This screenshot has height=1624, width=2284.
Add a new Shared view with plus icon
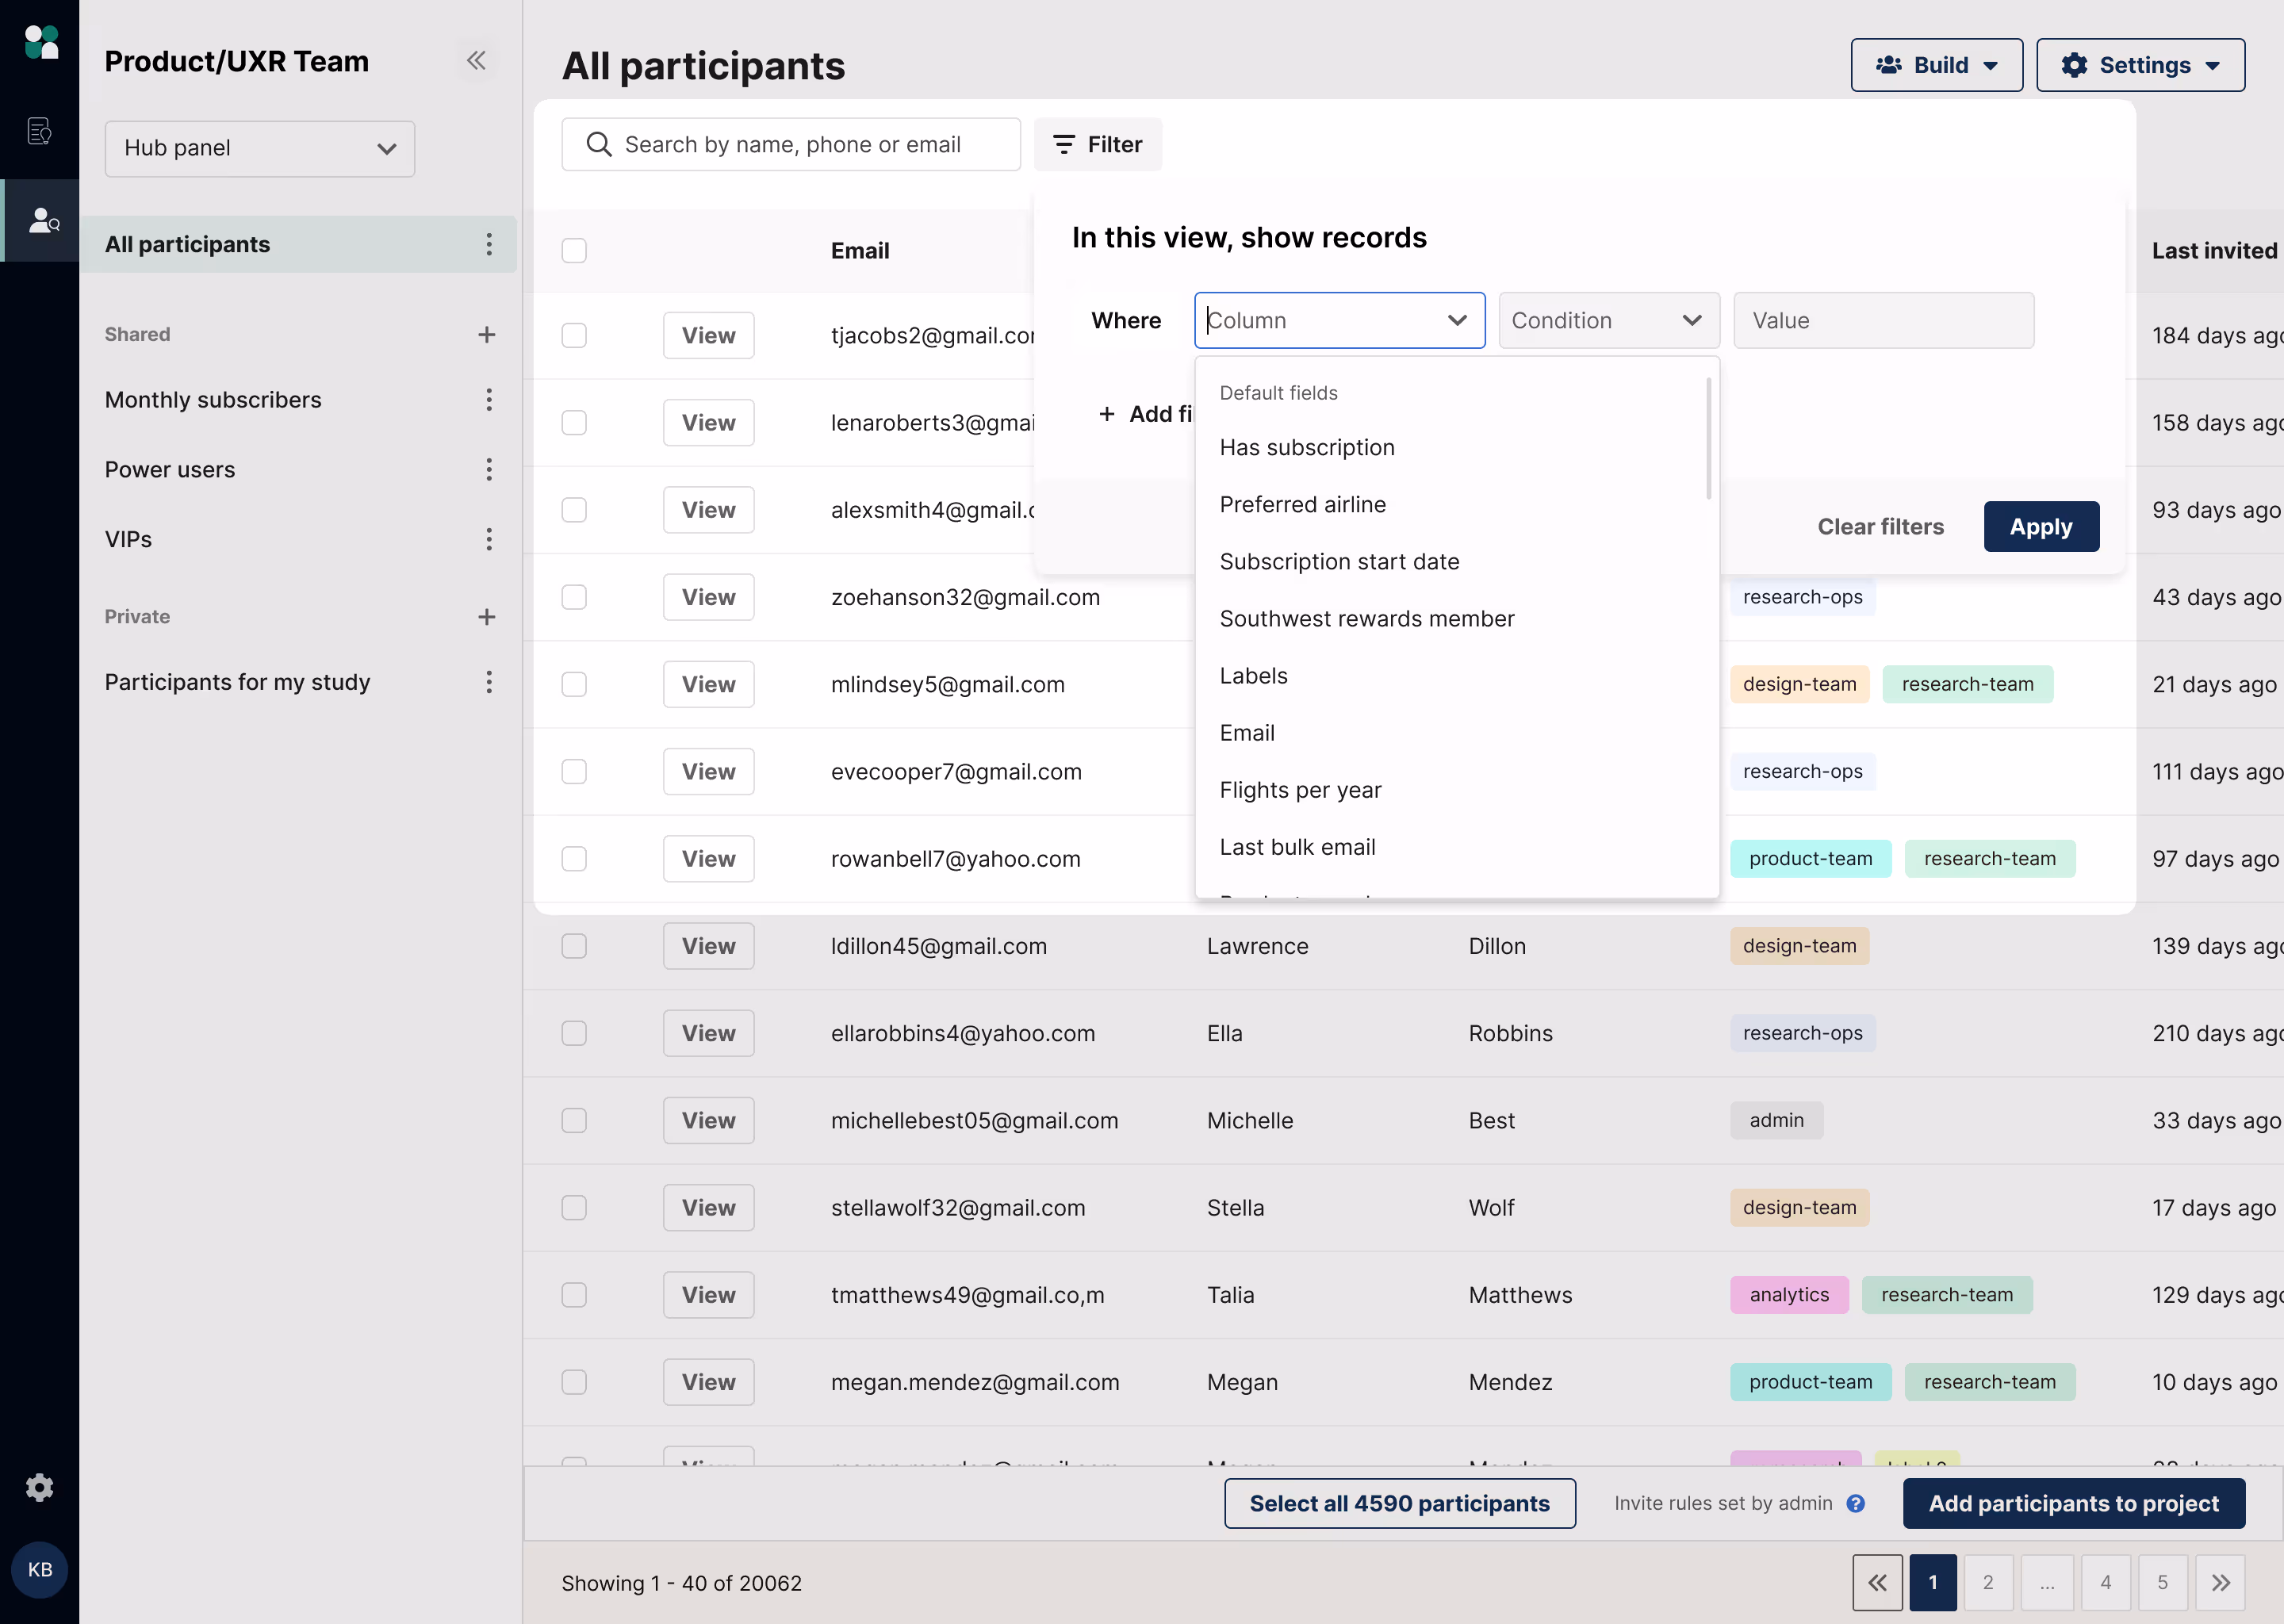point(486,334)
